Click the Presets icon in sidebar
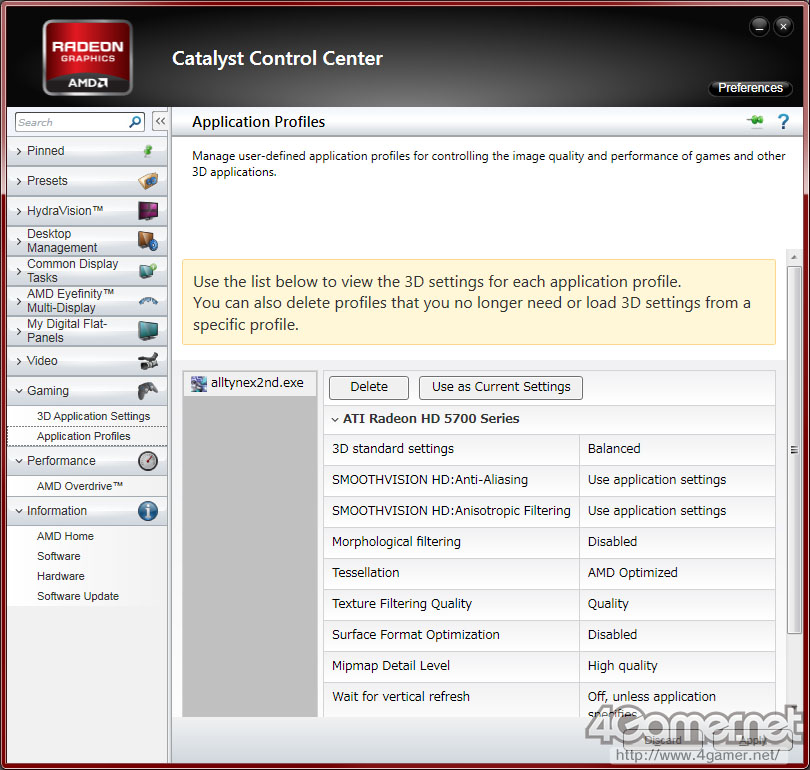Screen dimensions: 810x770 click(x=147, y=181)
